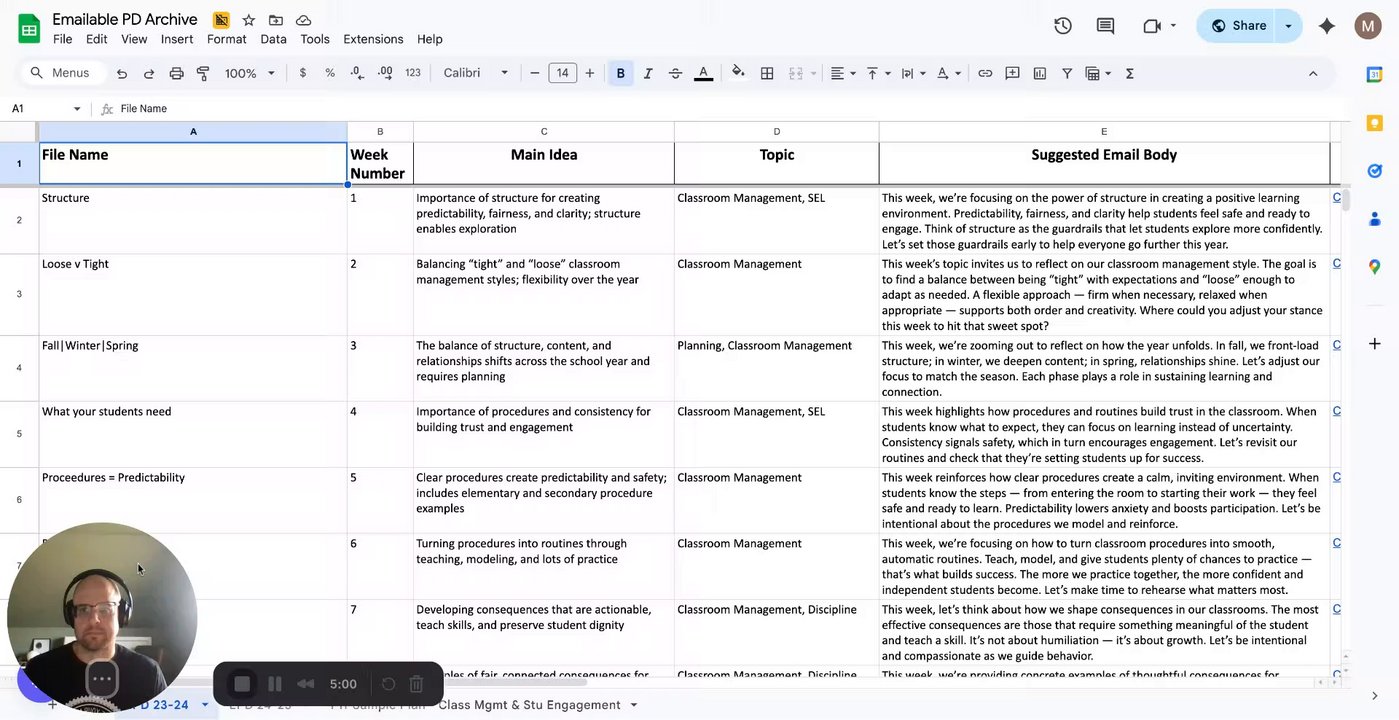The height and width of the screenshot is (720, 1399).
Task: Open the Calibri font dropdown
Action: [x=476, y=73]
